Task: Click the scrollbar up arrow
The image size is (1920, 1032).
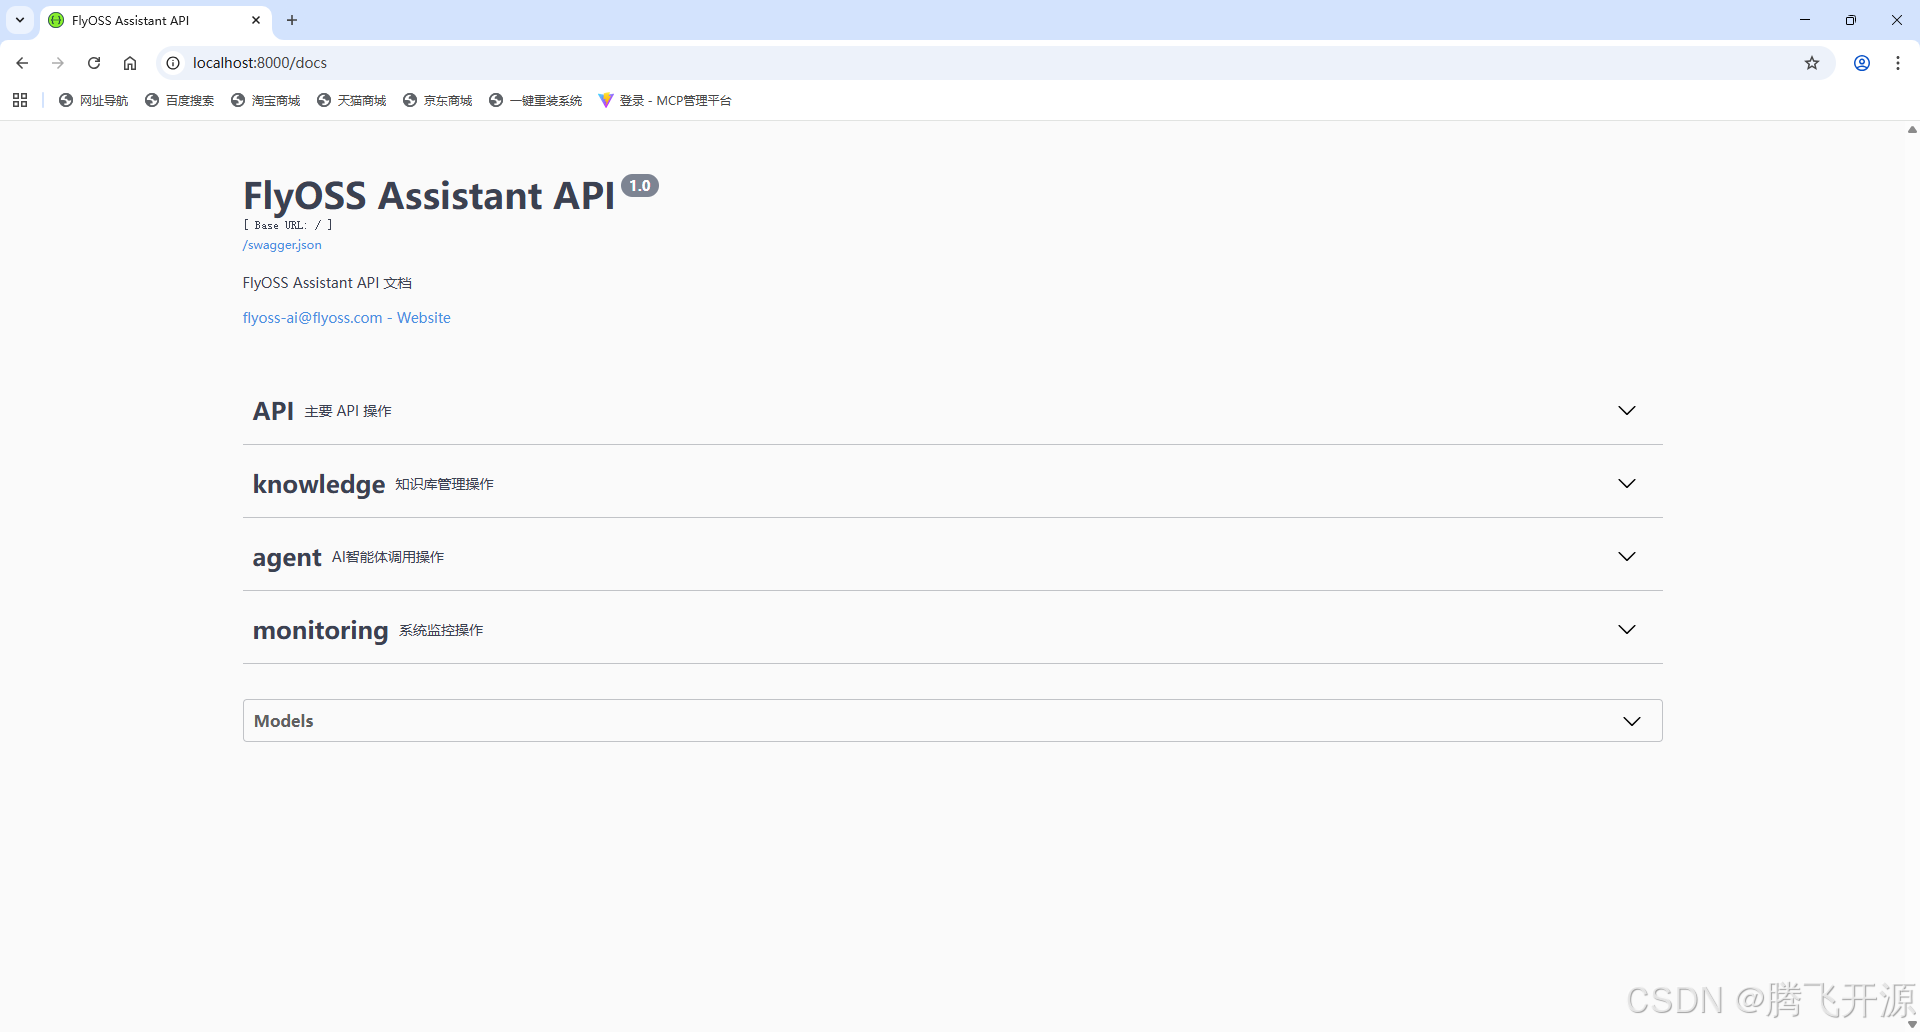Action: [x=1912, y=130]
